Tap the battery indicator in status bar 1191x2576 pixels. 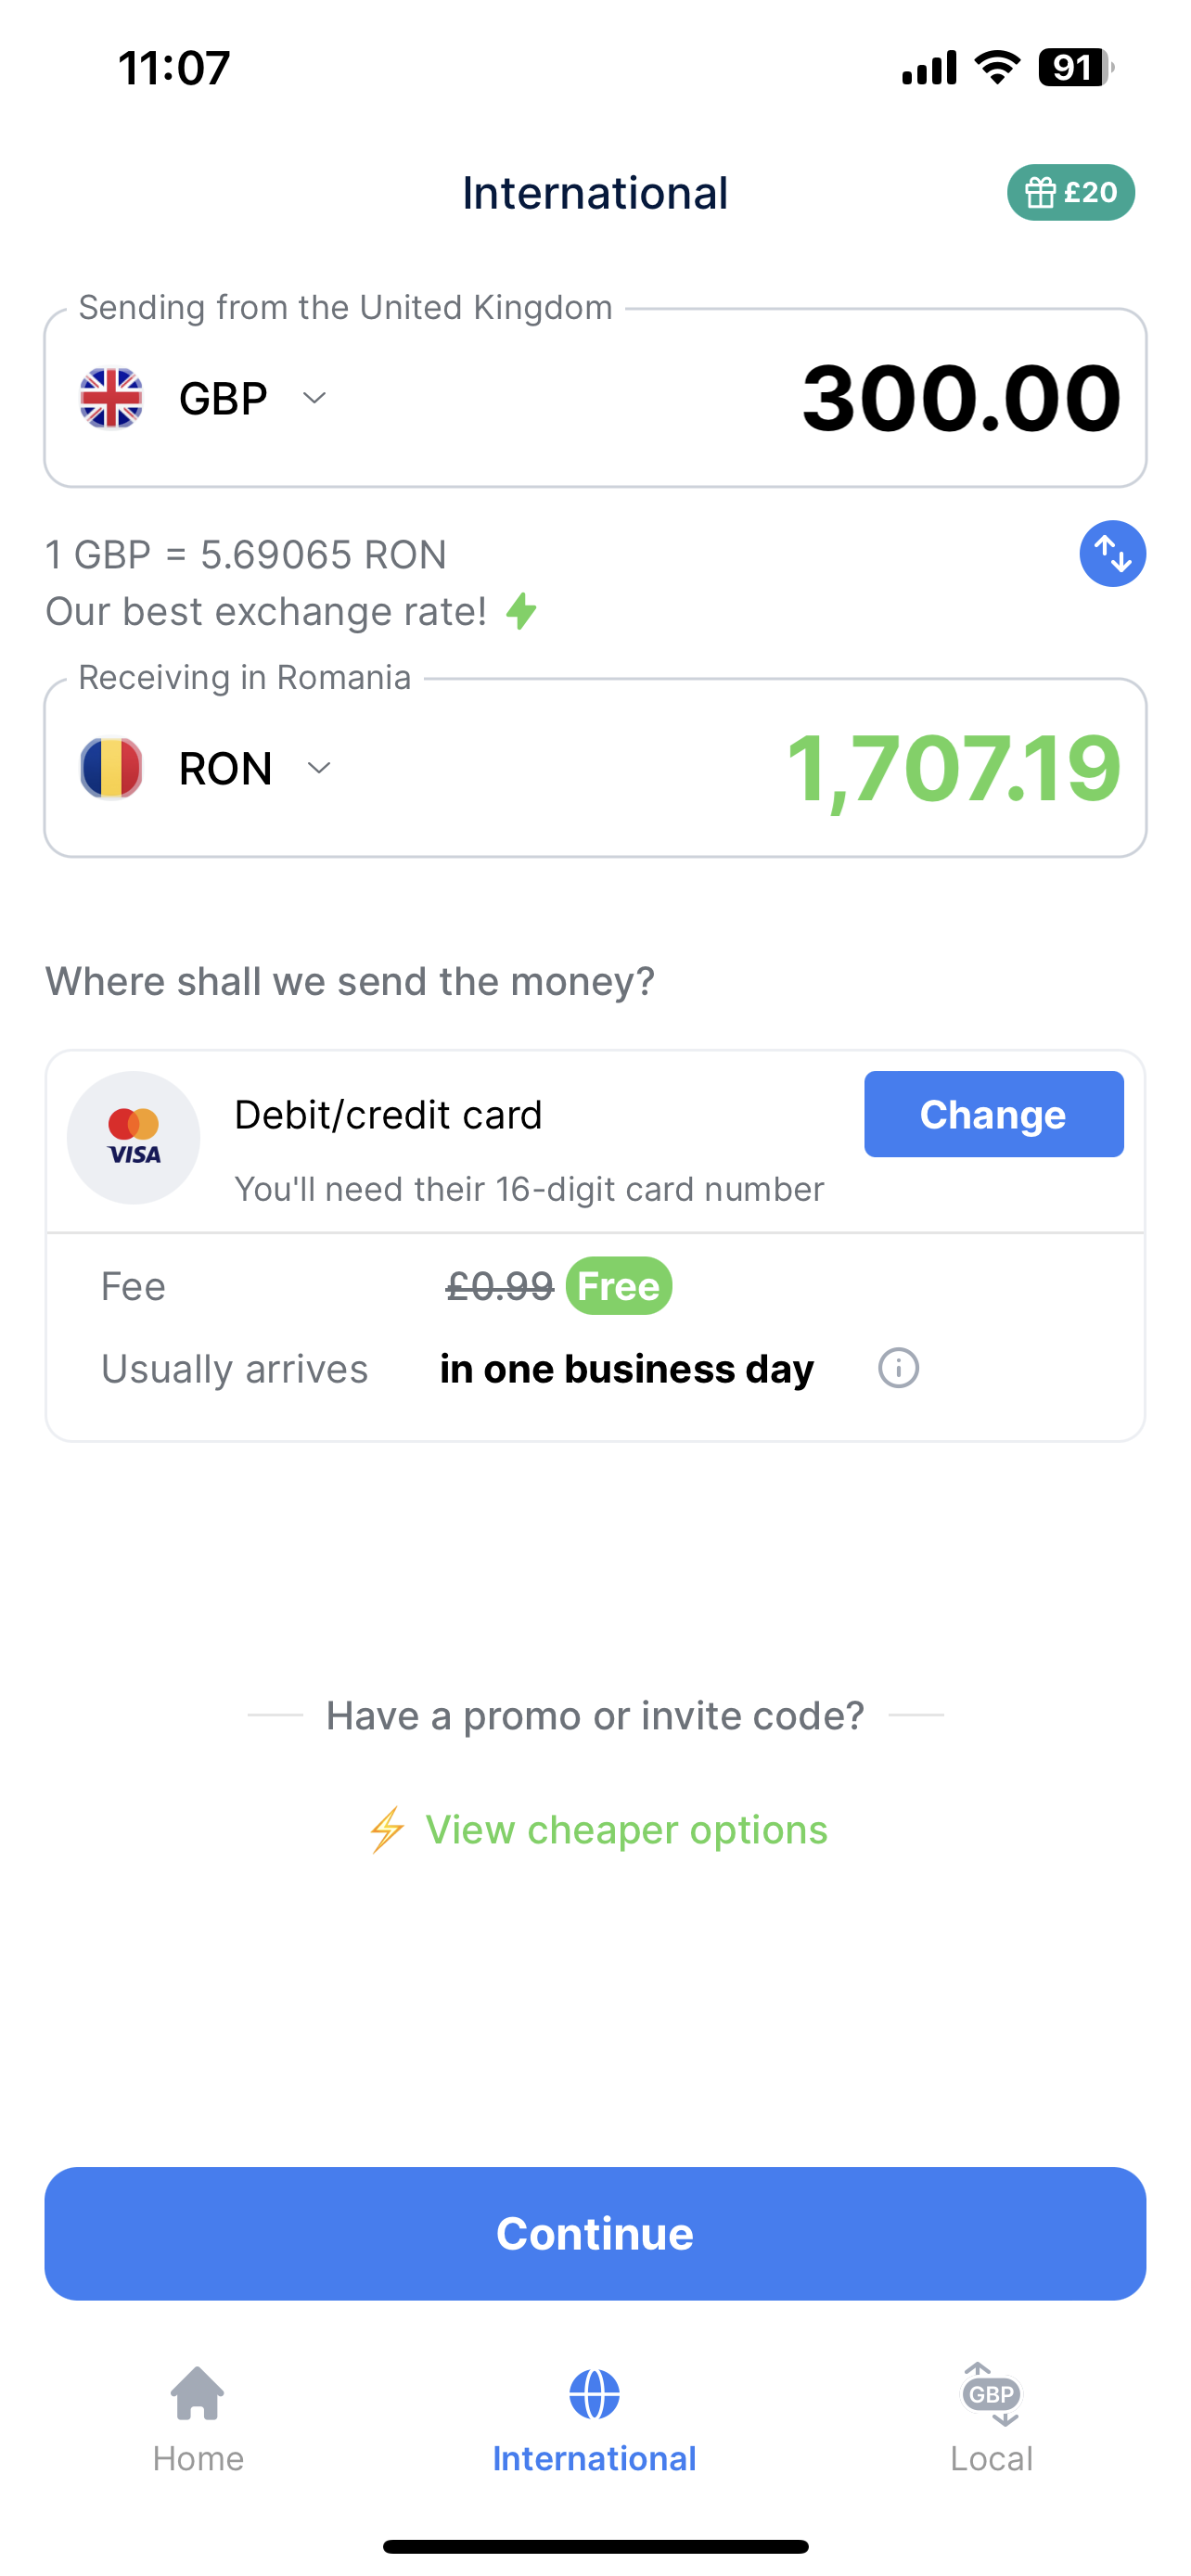coord(1075,68)
